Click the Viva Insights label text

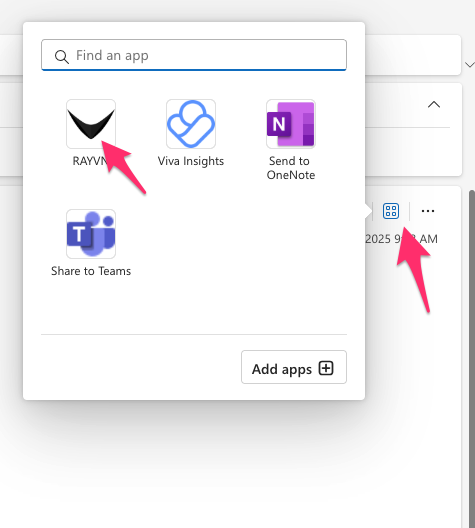(191, 161)
